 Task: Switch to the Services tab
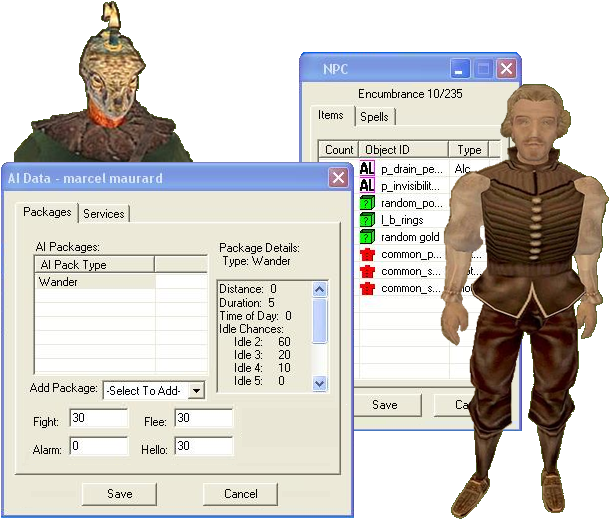(x=104, y=214)
